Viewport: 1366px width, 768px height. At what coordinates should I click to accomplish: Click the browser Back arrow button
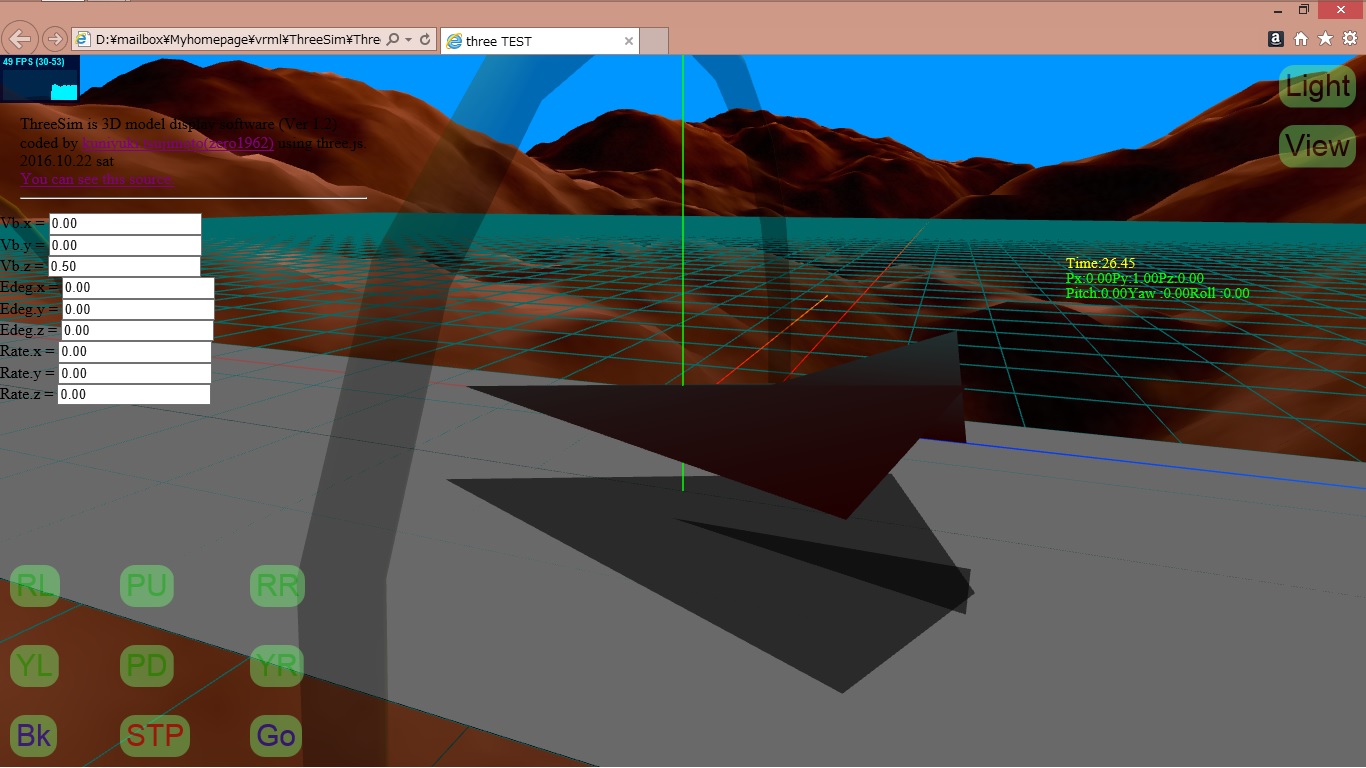pyautogui.click(x=20, y=40)
